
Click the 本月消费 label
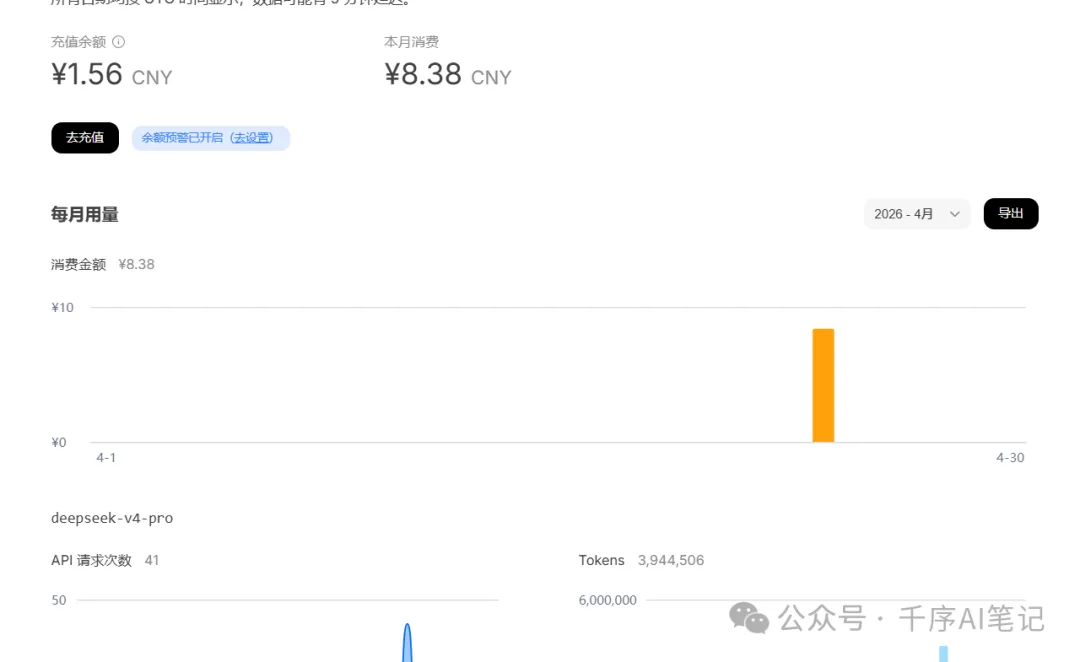point(411,42)
